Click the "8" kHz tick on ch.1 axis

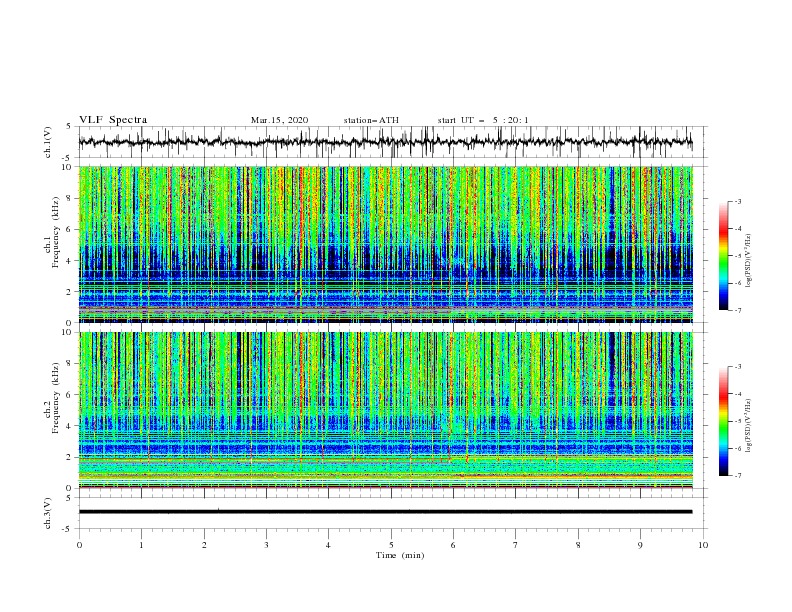[71, 198]
